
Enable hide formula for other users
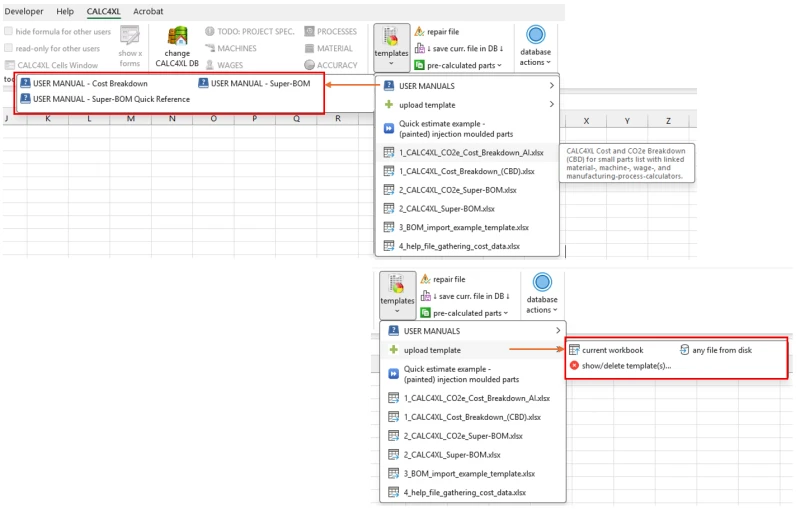(x=9, y=31)
